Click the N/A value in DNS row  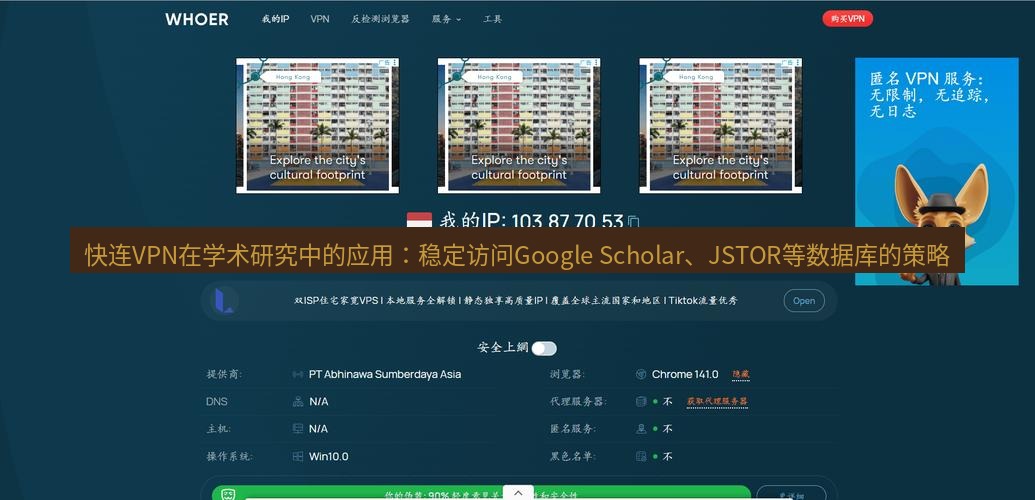pyautogui.click(x=318, y=402)
